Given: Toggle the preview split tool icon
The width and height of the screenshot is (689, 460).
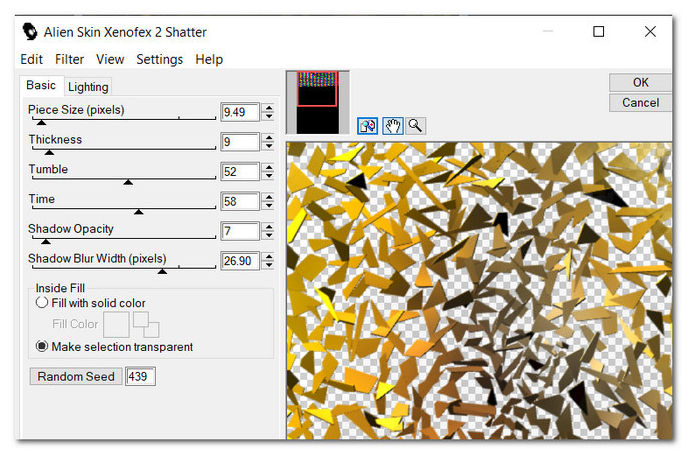Looking at the screenshot, I should pyautogui.click(x=368, y=125).
